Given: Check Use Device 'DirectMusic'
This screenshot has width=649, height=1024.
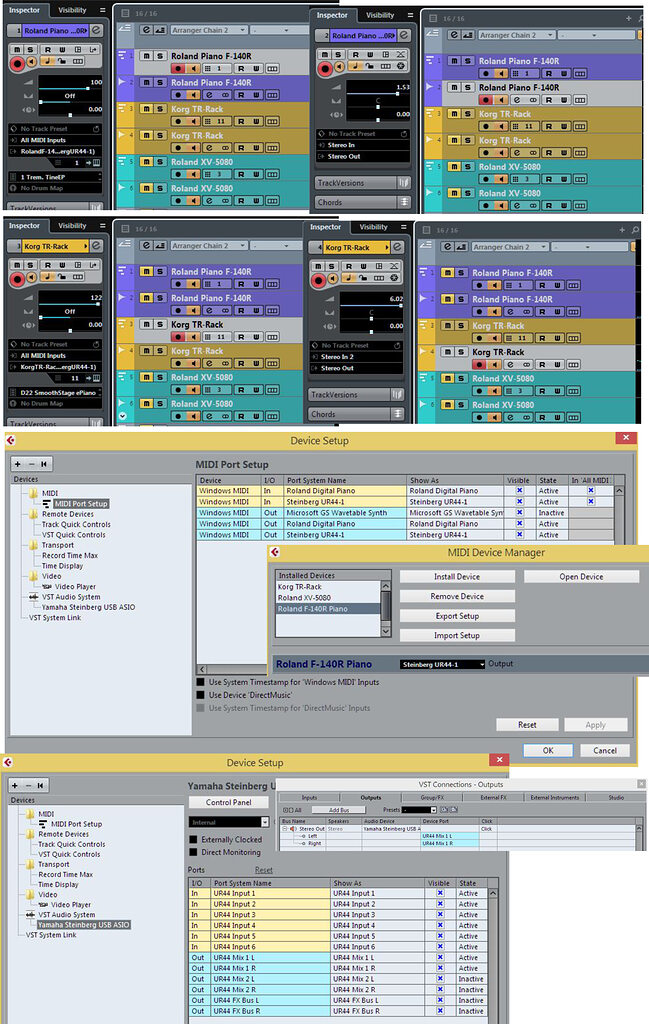Looking at the screenshot, I should click(201, 695).
